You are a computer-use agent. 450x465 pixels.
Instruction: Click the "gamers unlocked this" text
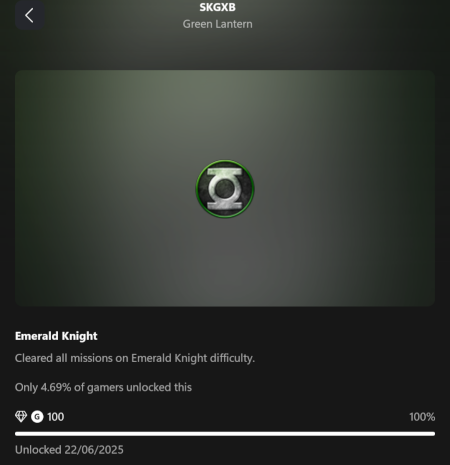pyautogui.click(x=139, y=387)
